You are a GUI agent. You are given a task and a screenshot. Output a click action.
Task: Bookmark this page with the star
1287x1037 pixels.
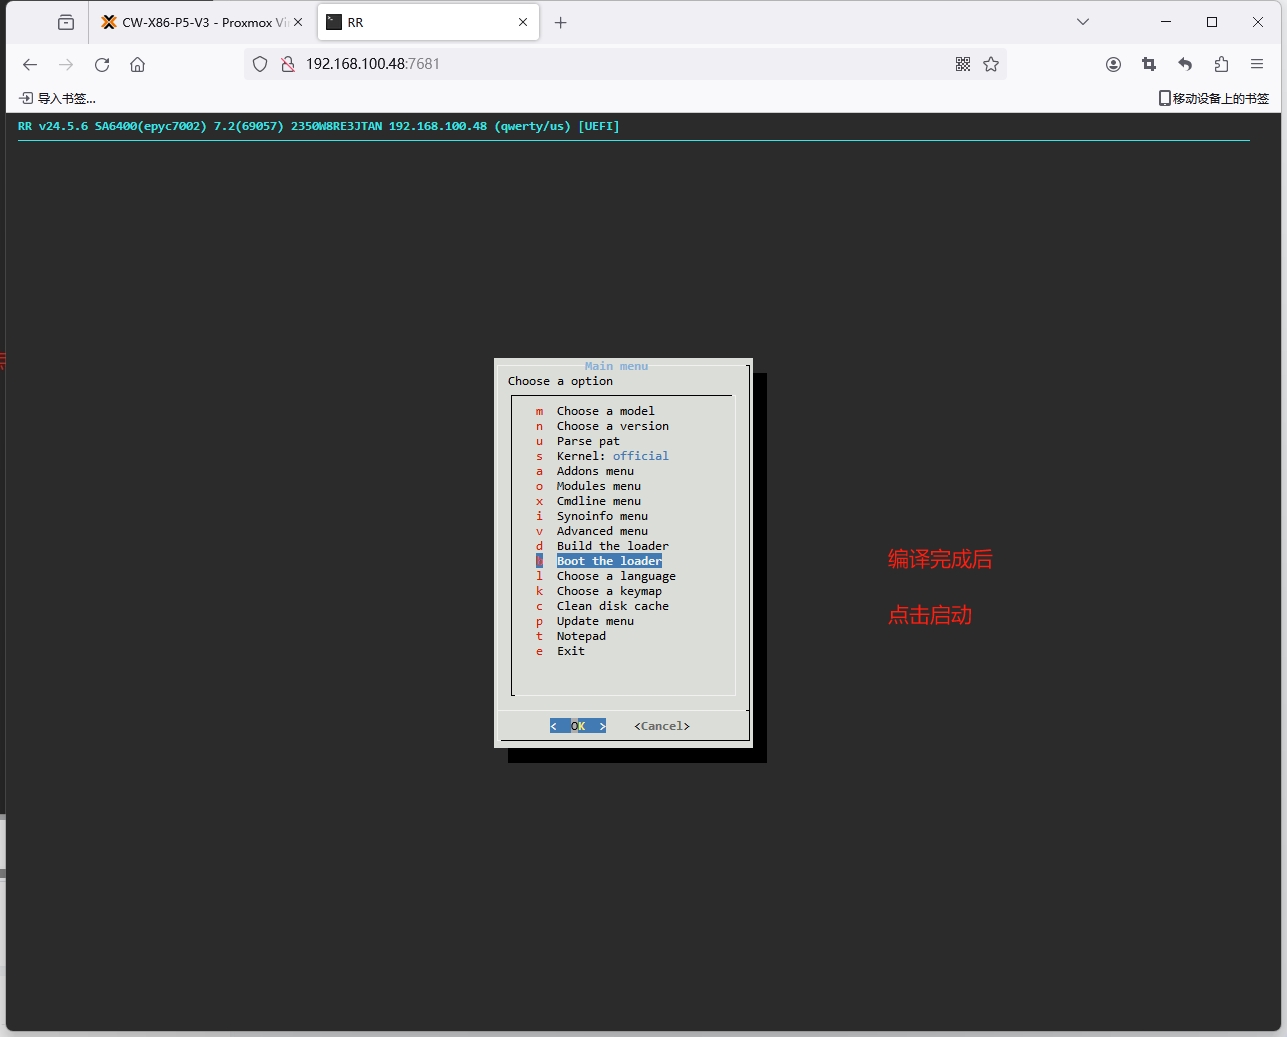(991, 64)
